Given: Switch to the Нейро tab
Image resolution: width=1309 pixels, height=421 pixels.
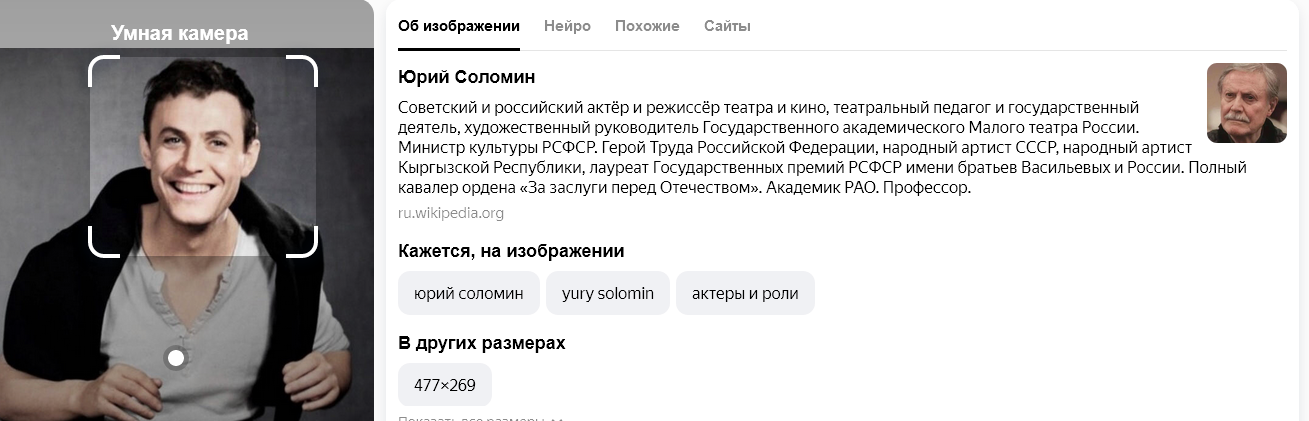Looking at the screenshot, I should click(567, 26).
